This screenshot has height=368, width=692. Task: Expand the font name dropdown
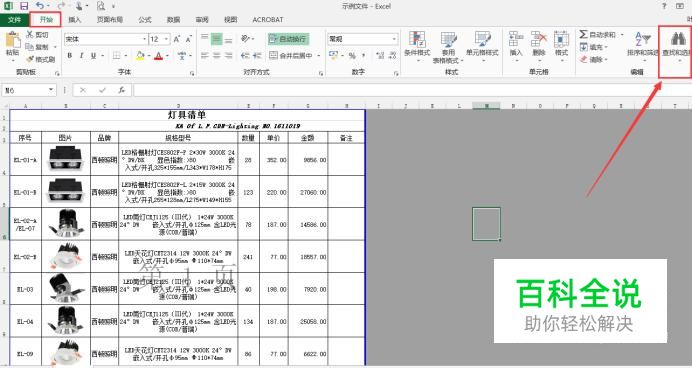click(144, 39)
